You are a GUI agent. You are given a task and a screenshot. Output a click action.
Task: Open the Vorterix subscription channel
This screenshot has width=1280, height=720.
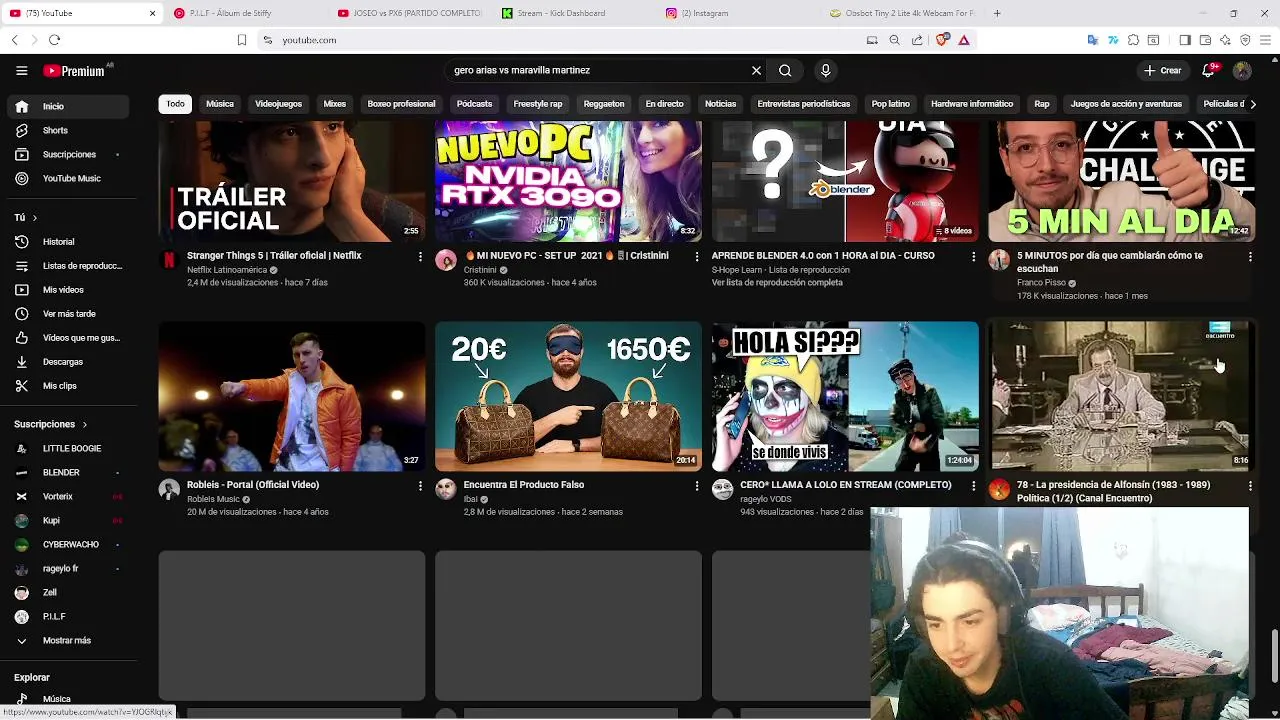66,497
